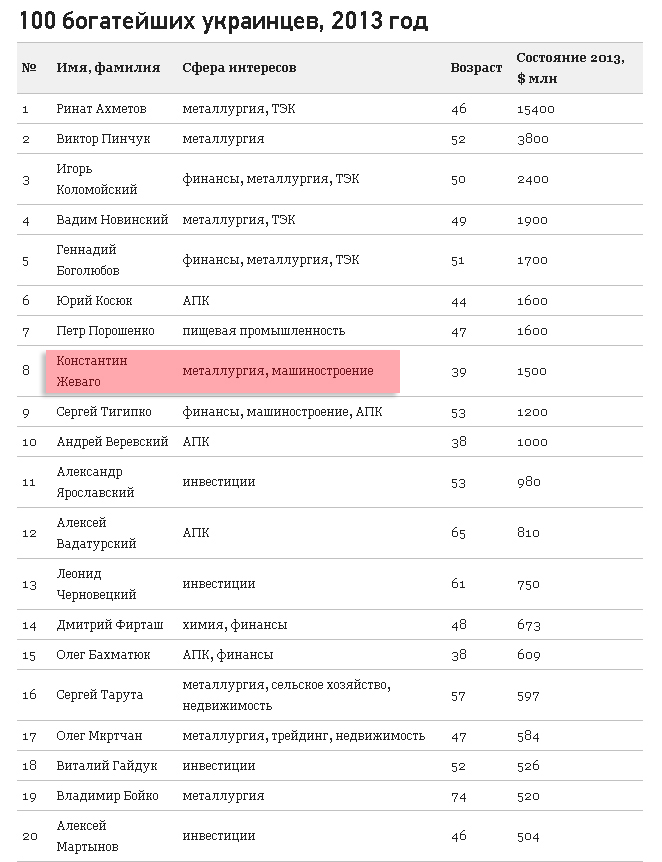Click on Виктор Пинчук's name
The image size is (662, 862).
tap(103, 139)
